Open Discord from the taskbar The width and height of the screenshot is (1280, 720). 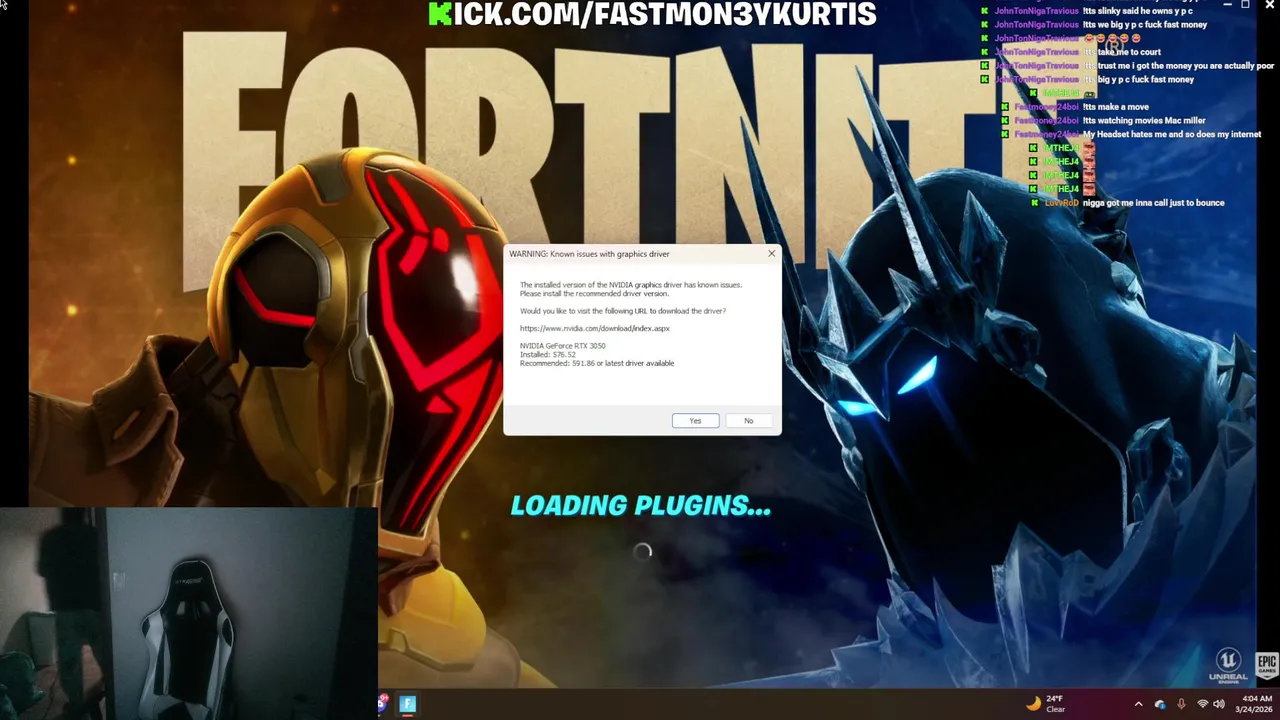point(383,704)
